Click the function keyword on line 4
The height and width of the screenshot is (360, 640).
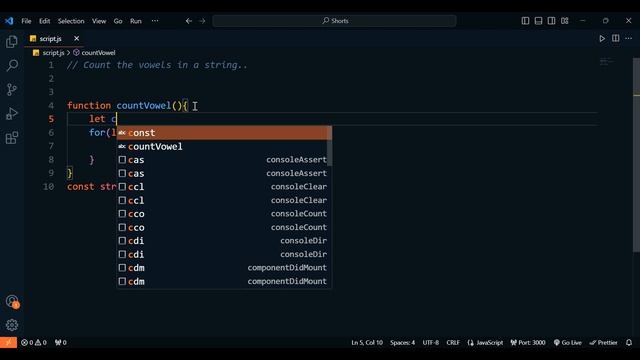pos(89,105)
